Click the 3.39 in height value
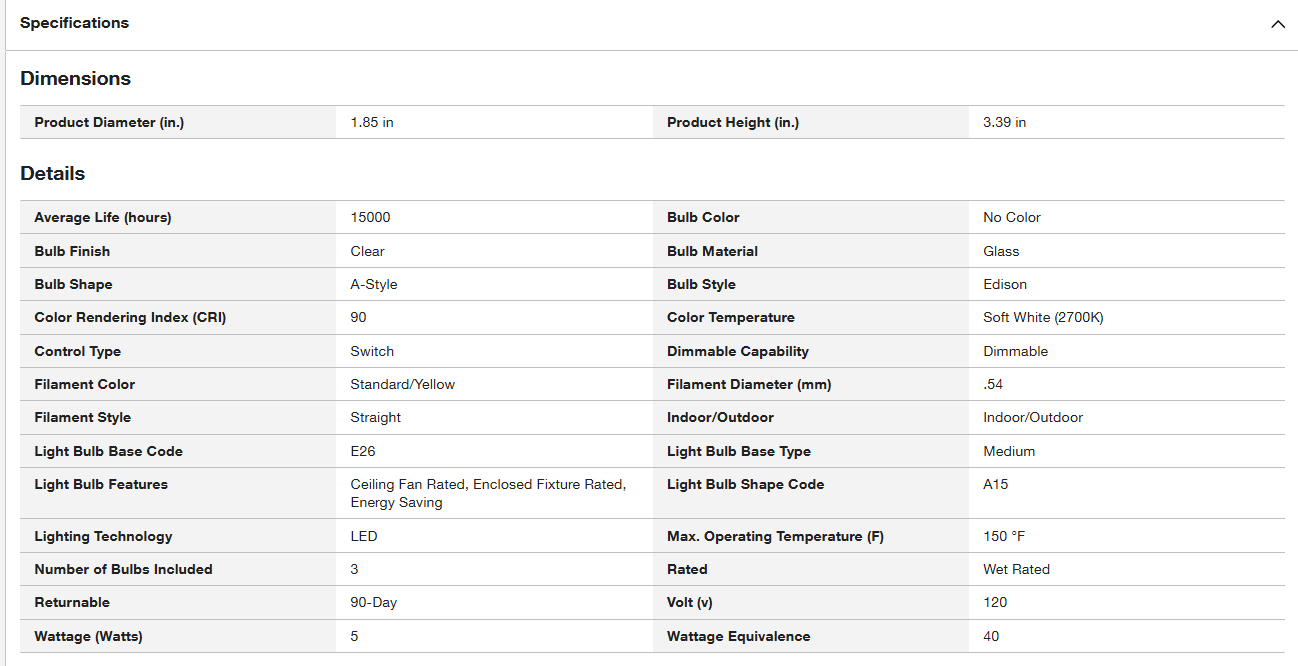Viewport: 1298px width, 666px height. (x=1005, y=122)
